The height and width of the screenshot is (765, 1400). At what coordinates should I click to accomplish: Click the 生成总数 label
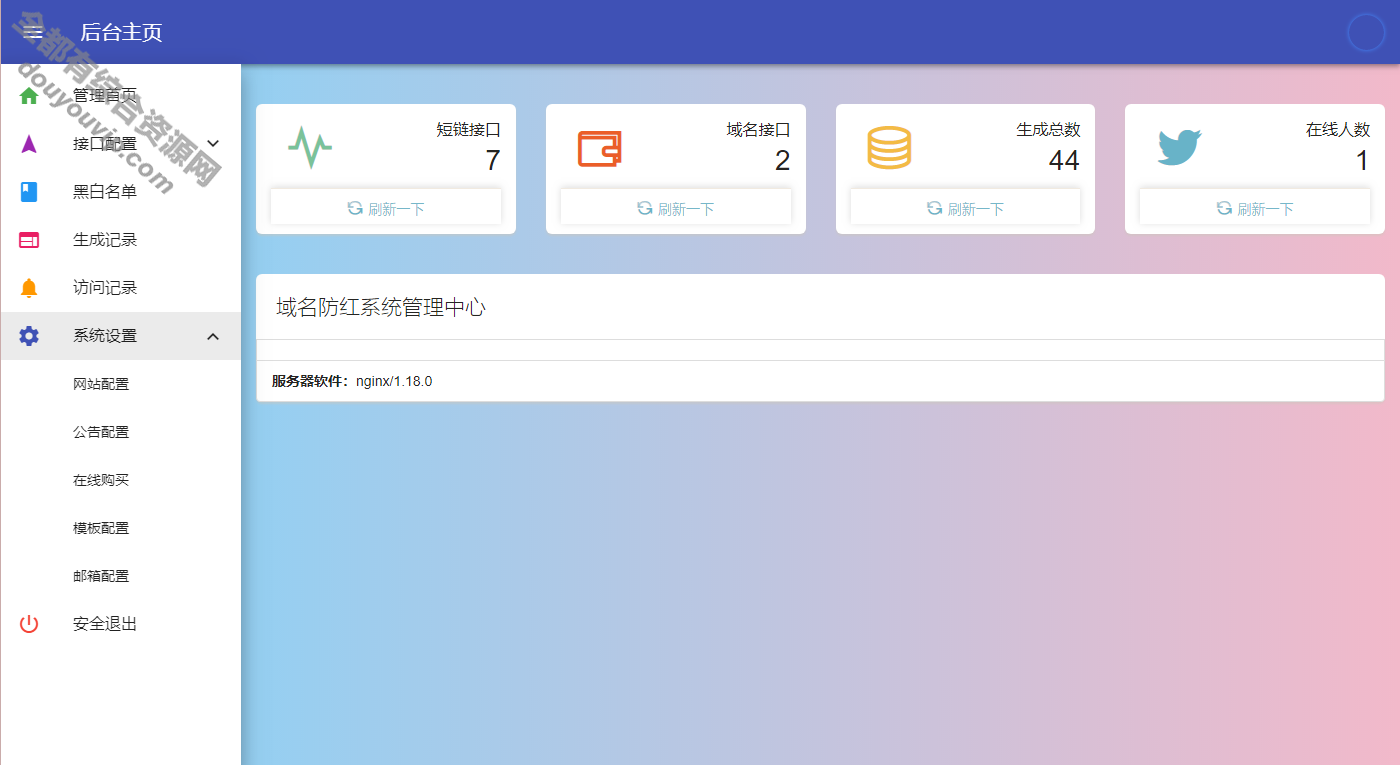[1048, 130]
